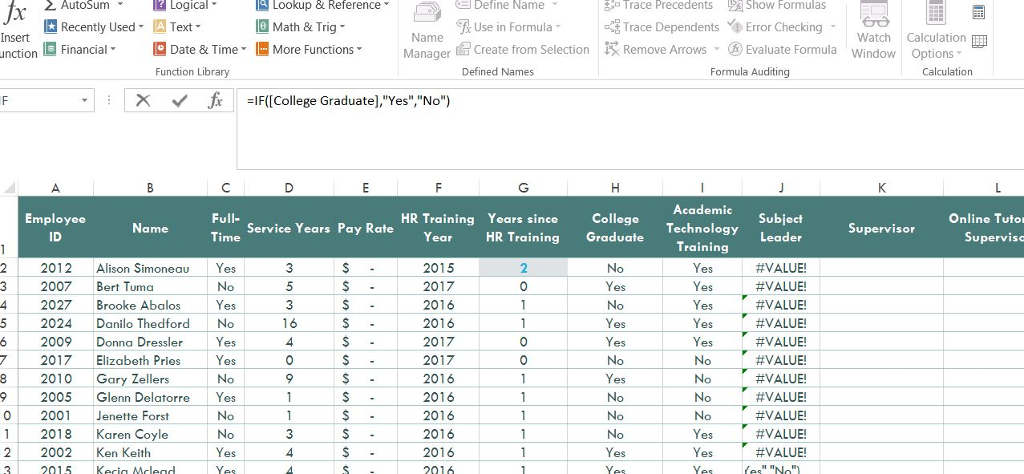Select HR Training Year cell for Bert Tuma

click(438, 286)
